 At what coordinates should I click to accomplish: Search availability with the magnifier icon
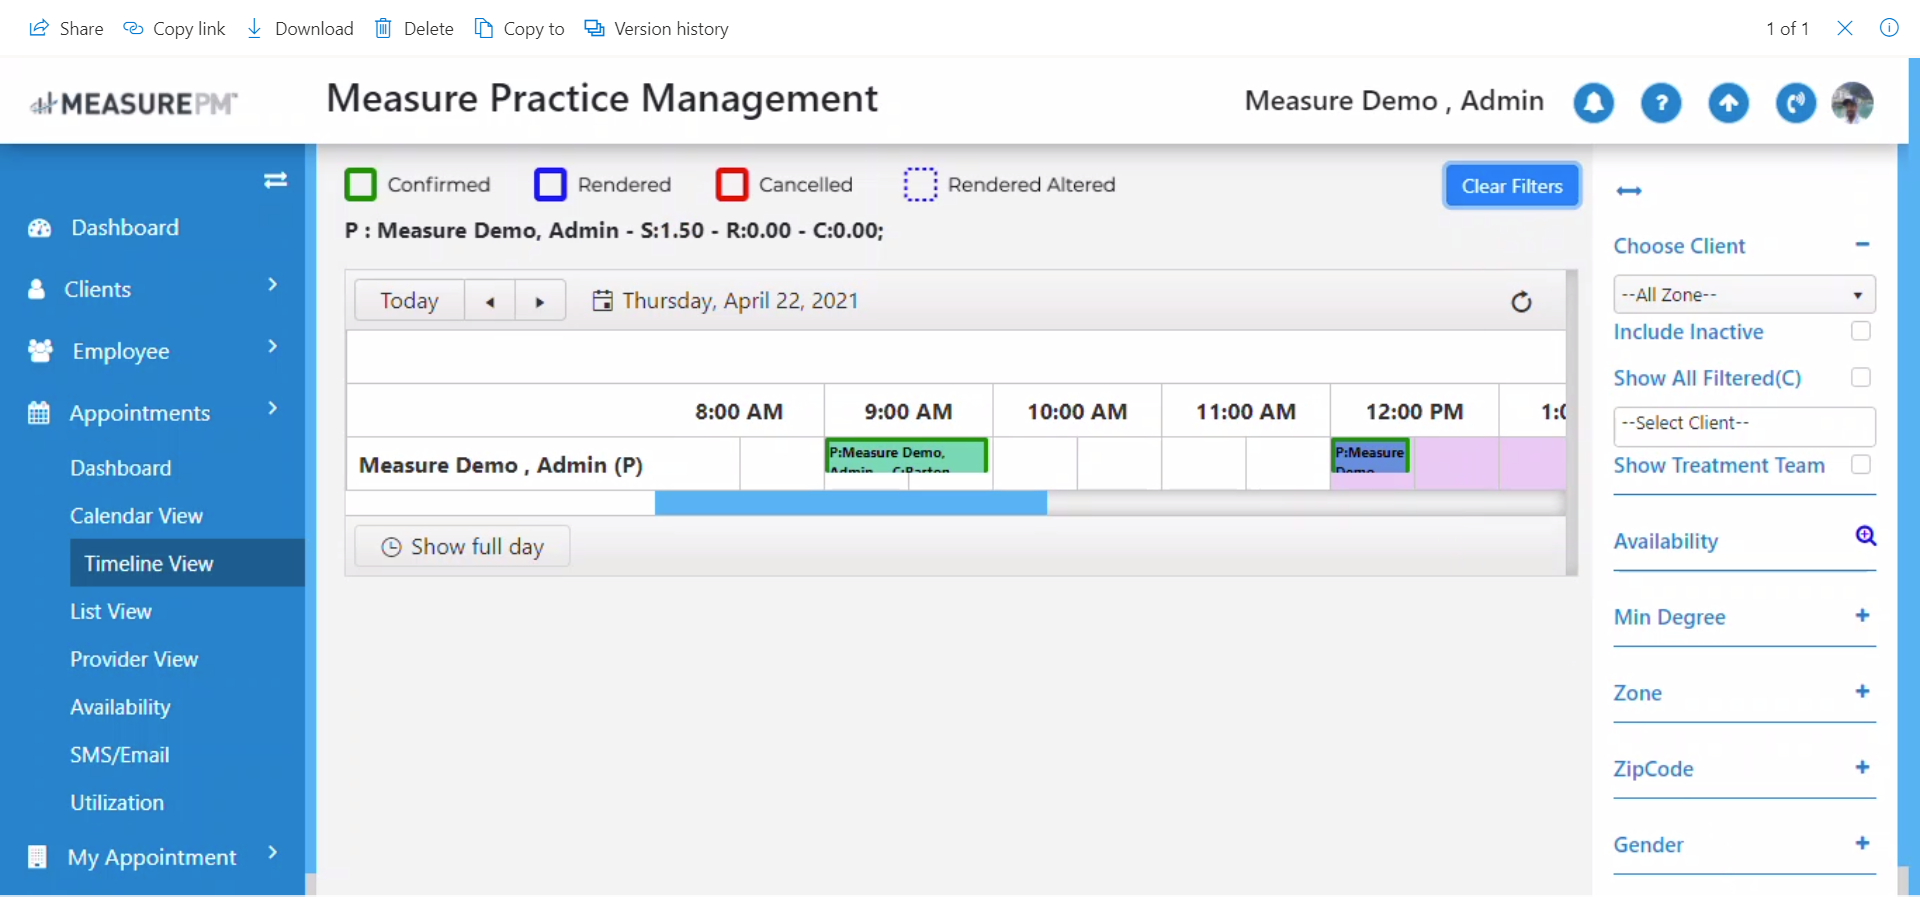coord(1865,536)
